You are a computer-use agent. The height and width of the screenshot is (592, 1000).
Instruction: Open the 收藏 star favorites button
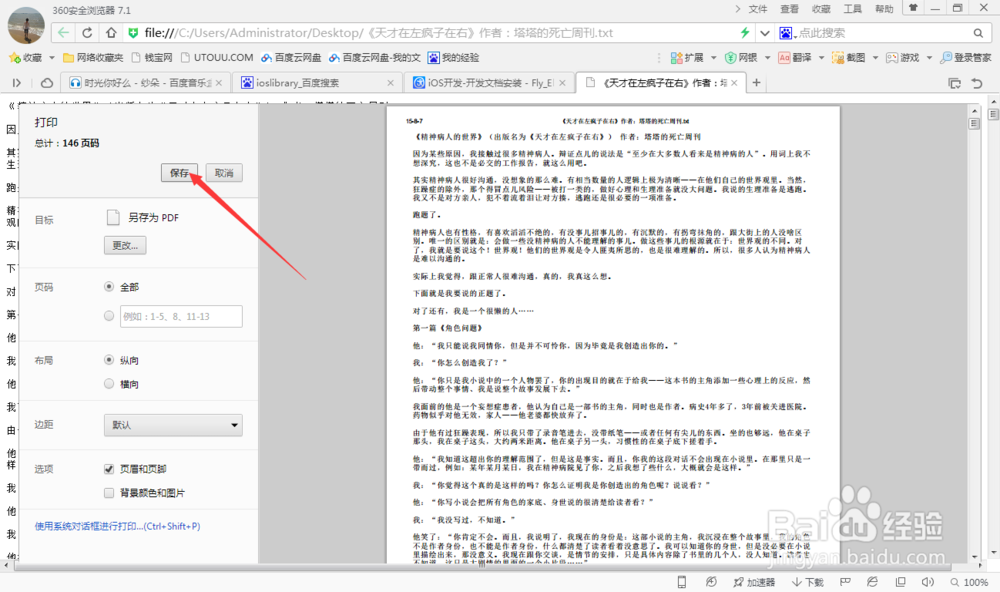[26, 57]
